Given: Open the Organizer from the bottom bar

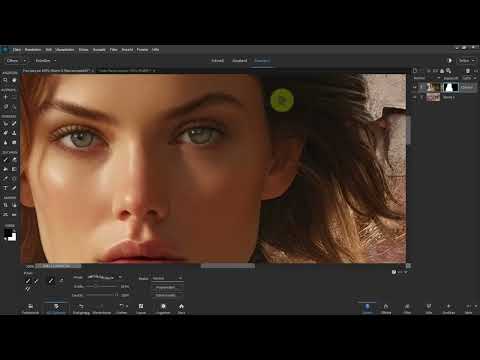Looking at the screenshot, I should click(x=163, y=308).
